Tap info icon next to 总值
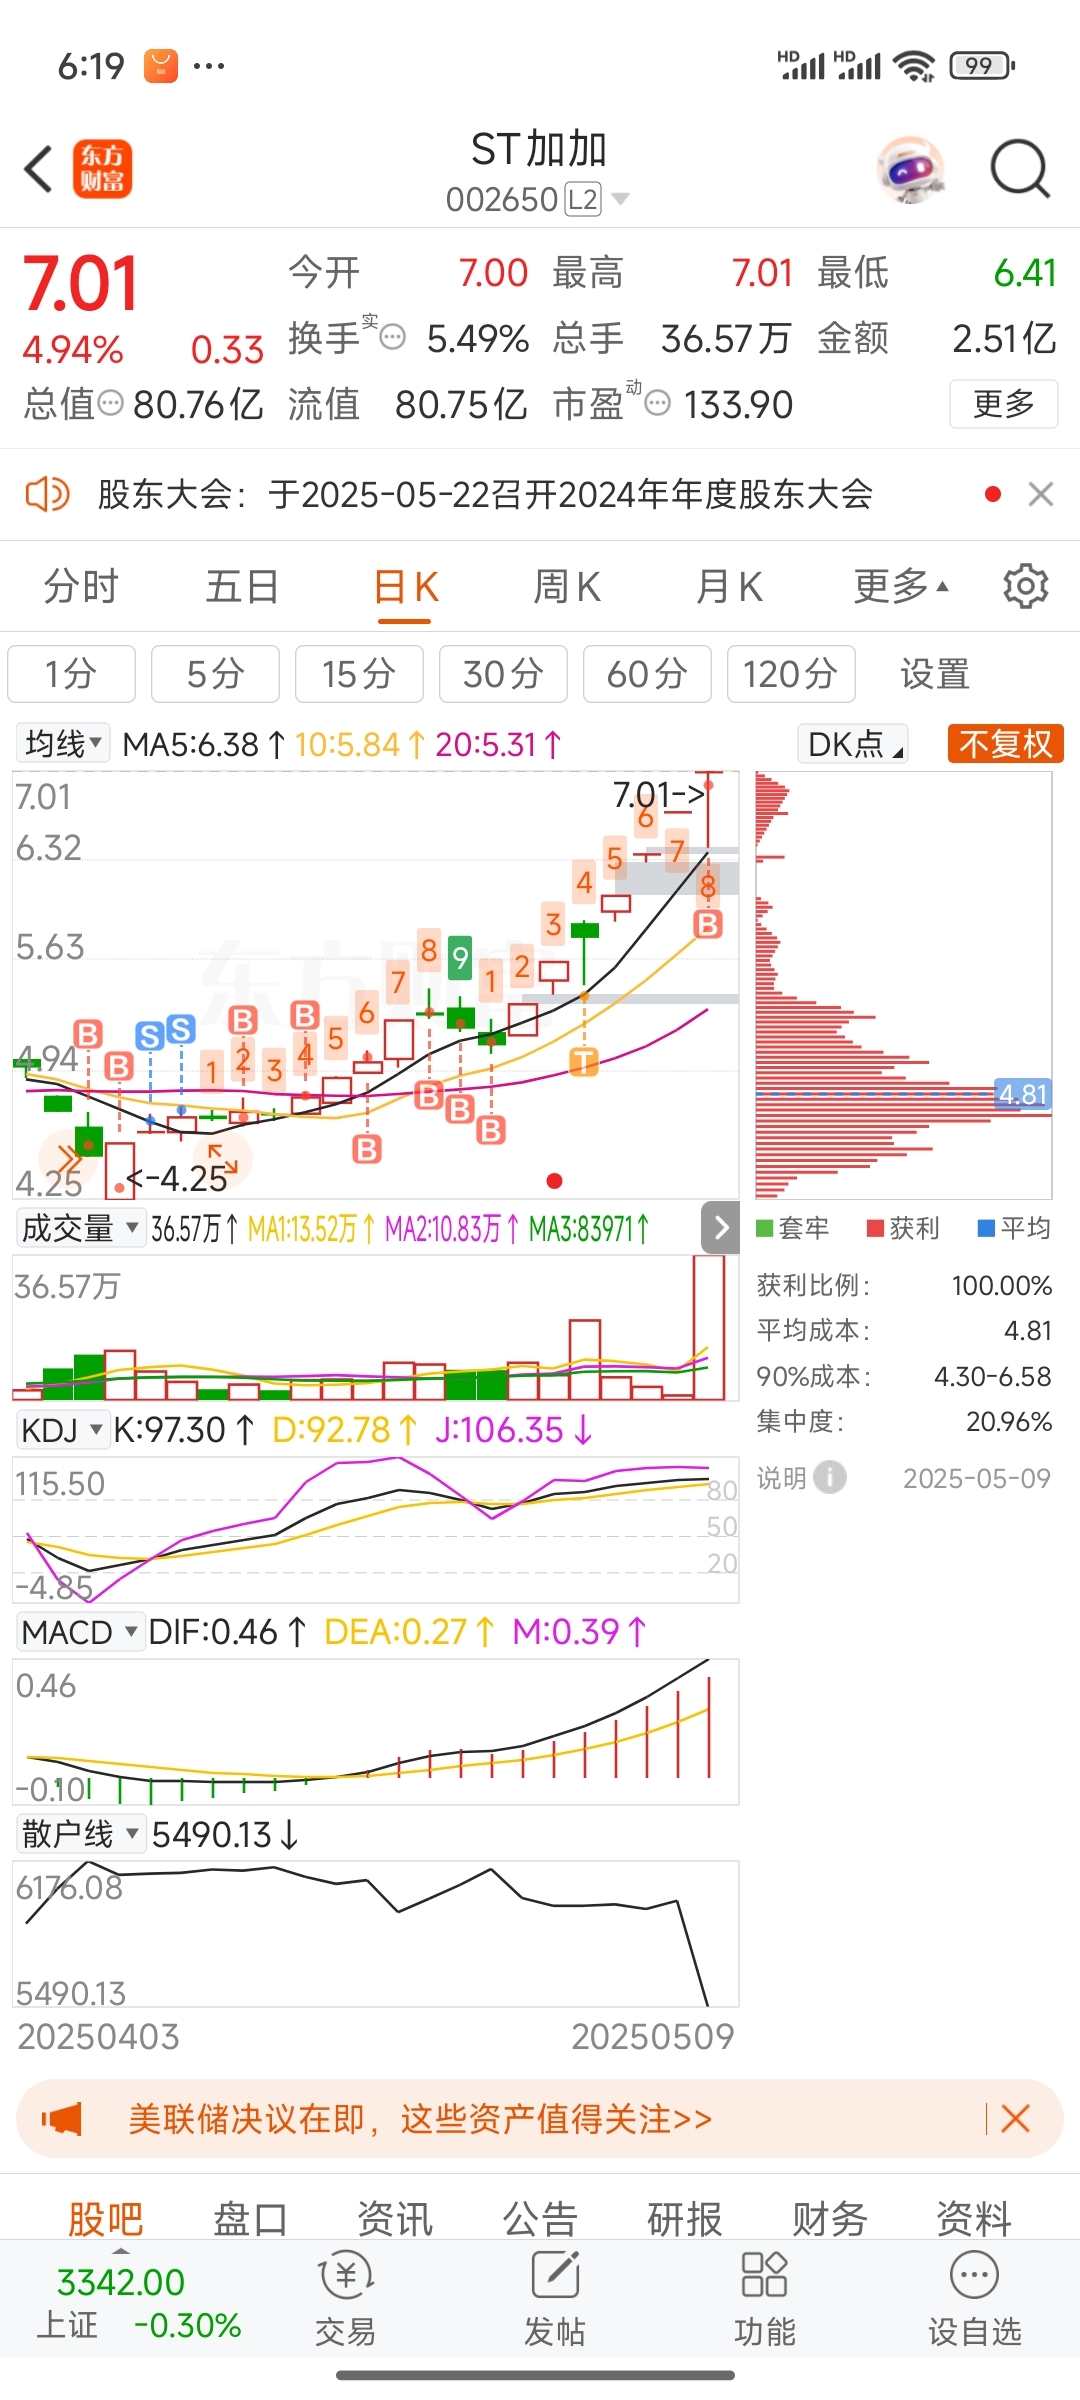 [111, 404]
